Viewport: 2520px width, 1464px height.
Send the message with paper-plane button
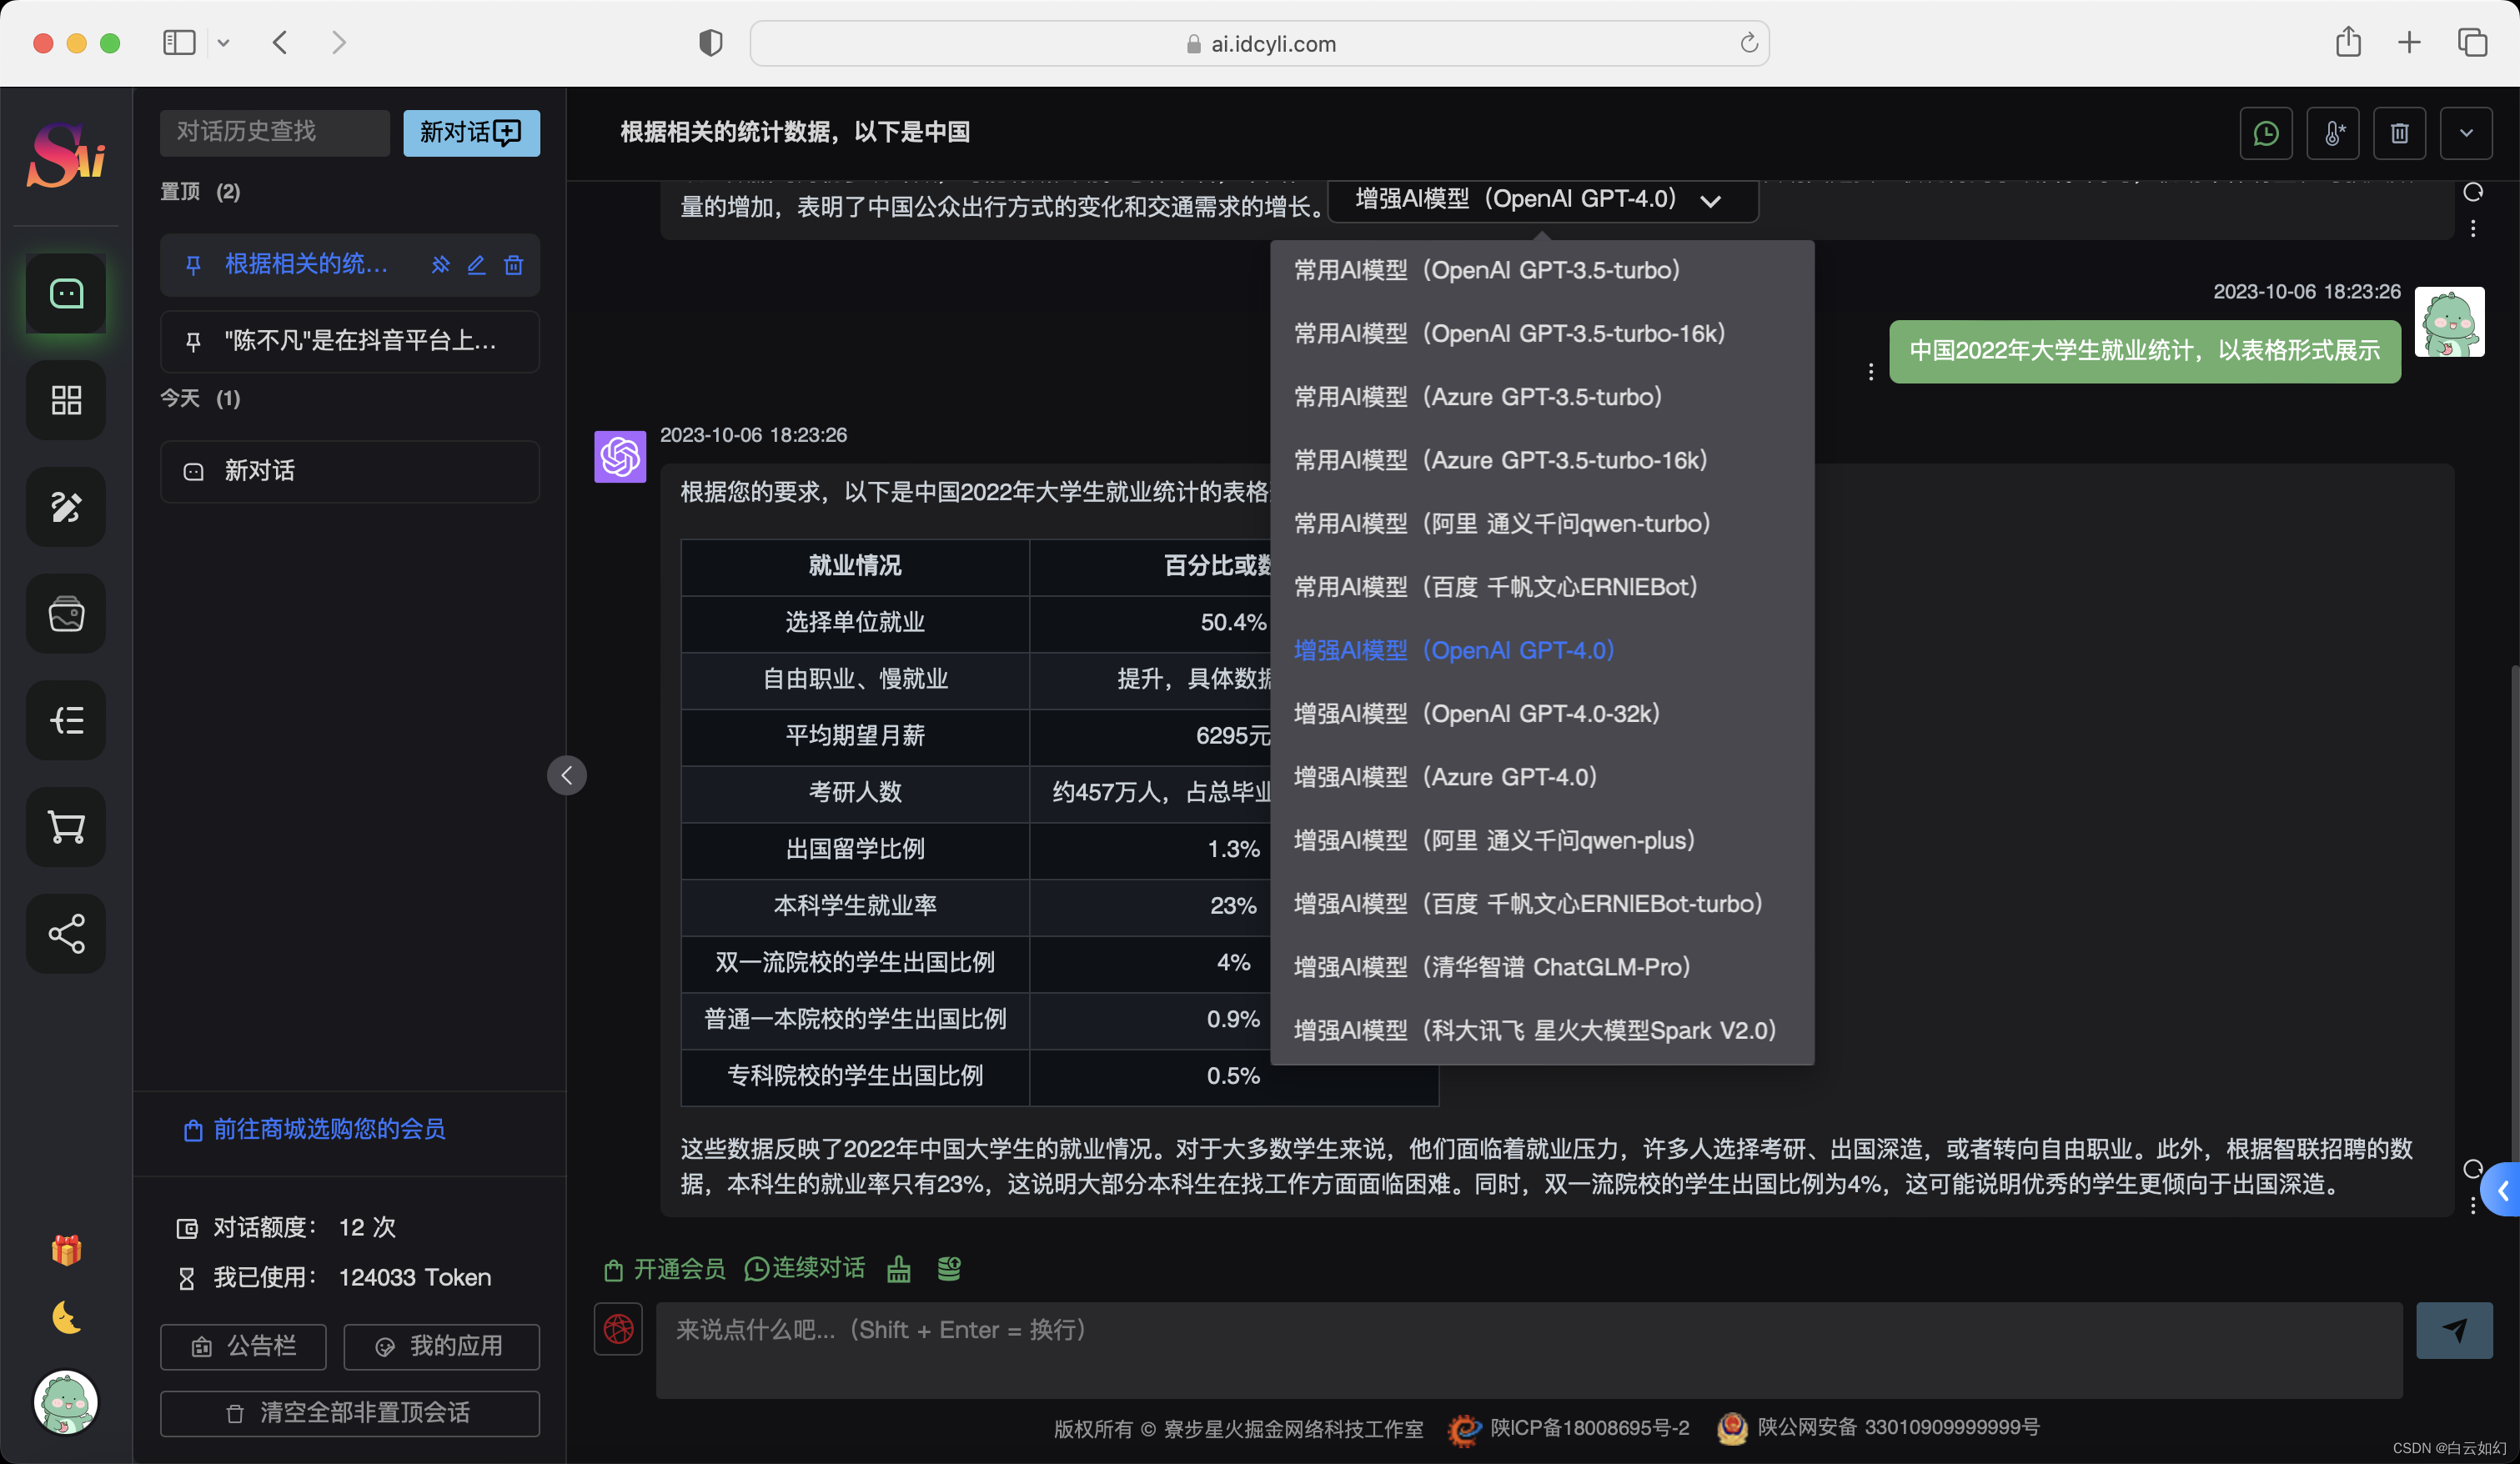point(2454,1330)
